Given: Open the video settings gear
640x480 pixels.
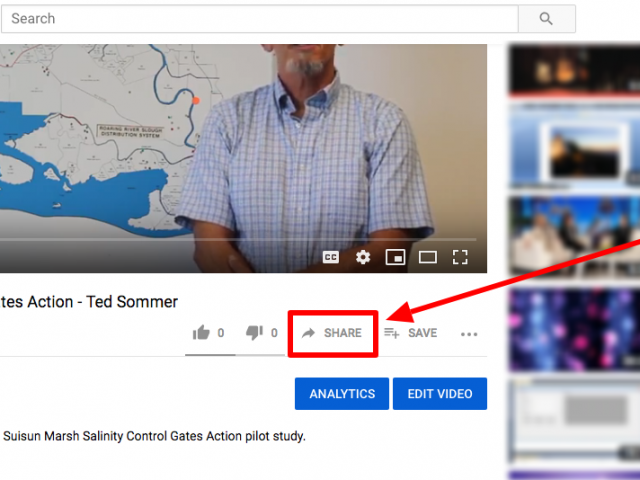Looking at the screenshot, I should click(363, 257).
